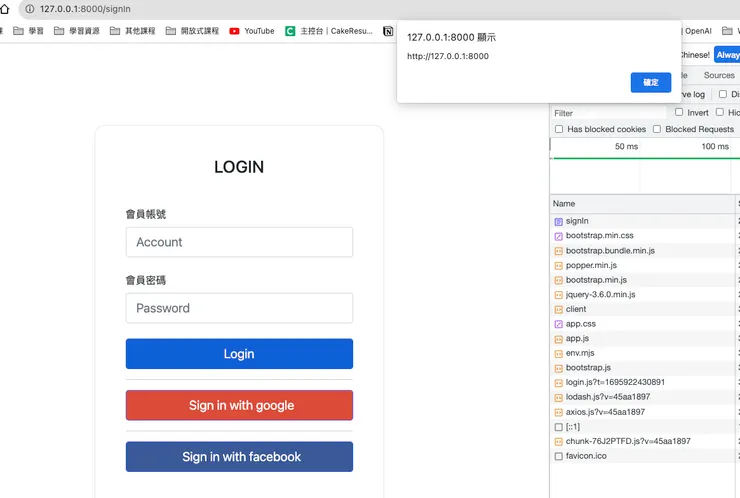Viewport: 740px width, 498px height.
Task: Select the axios.js?v=45aa1897 request
Action: point(642,412)
